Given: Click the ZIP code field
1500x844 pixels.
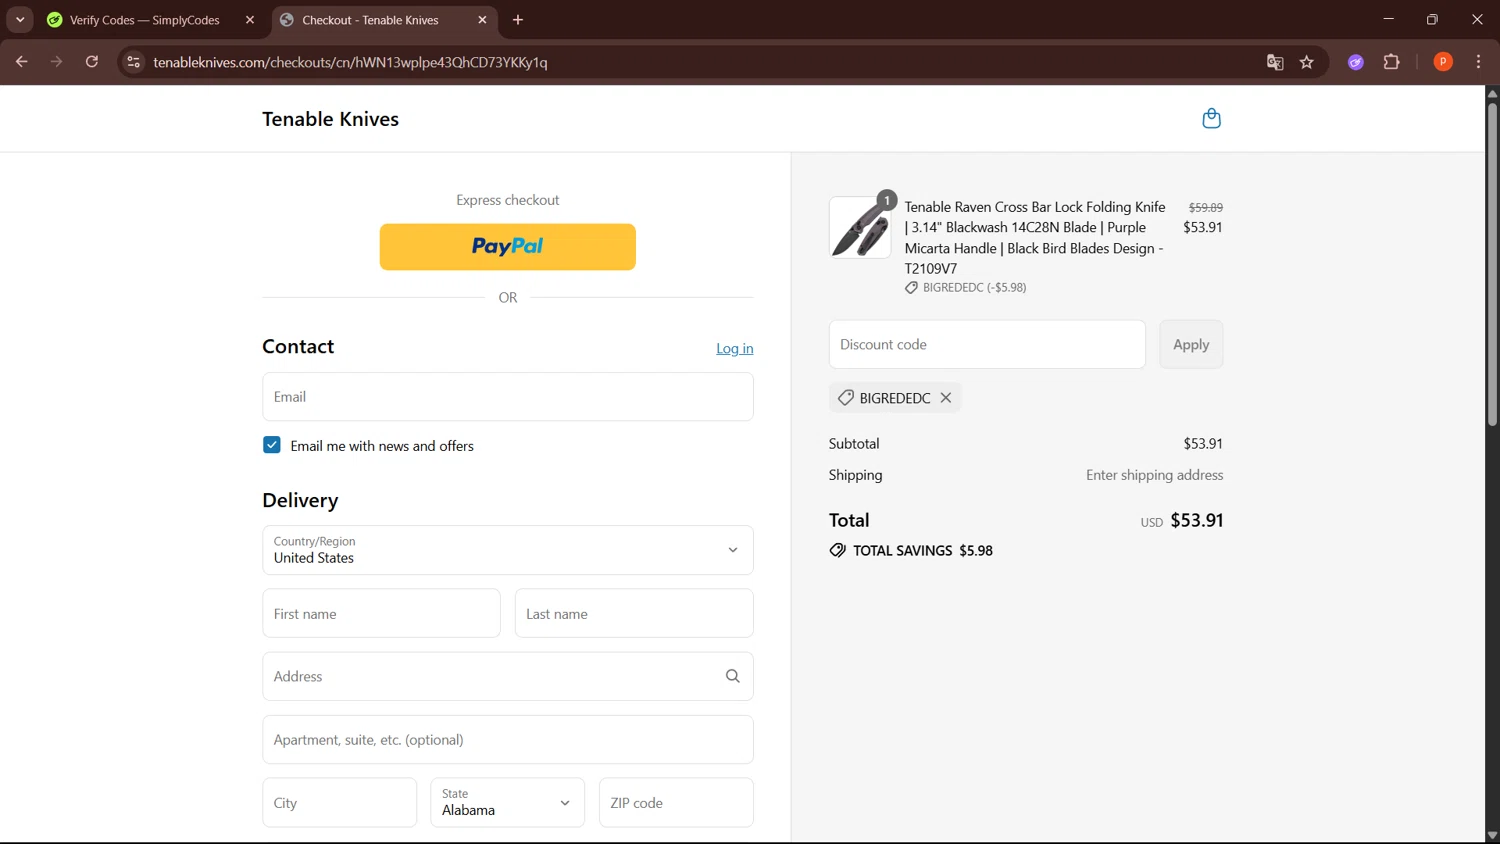Looking at the screenshot, I should coord(676,803).
